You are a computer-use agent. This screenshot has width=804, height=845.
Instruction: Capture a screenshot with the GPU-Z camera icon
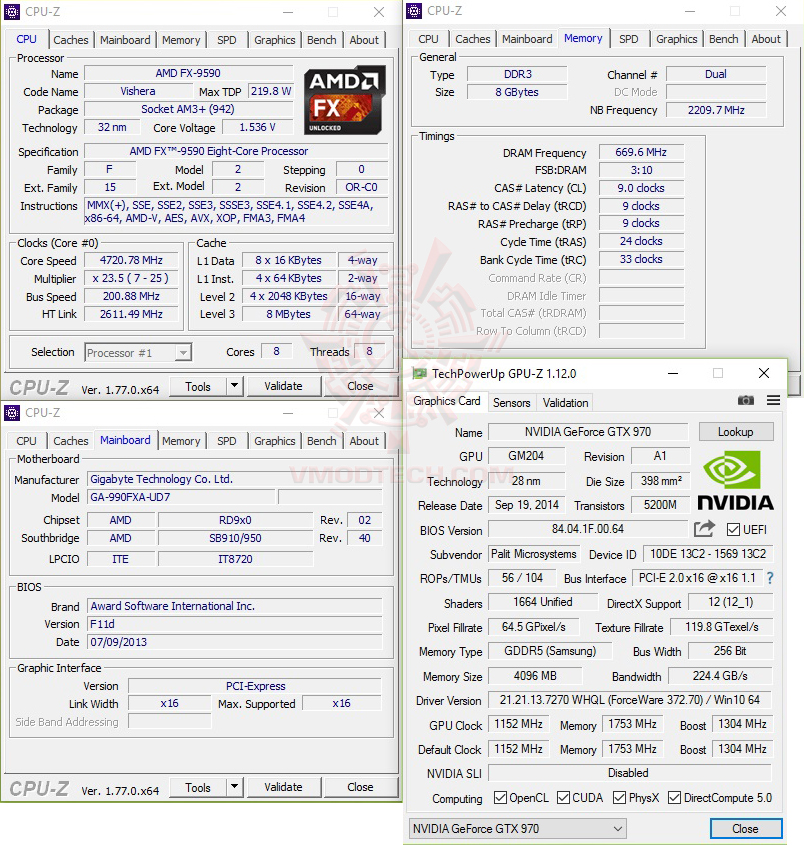point(745,400)
